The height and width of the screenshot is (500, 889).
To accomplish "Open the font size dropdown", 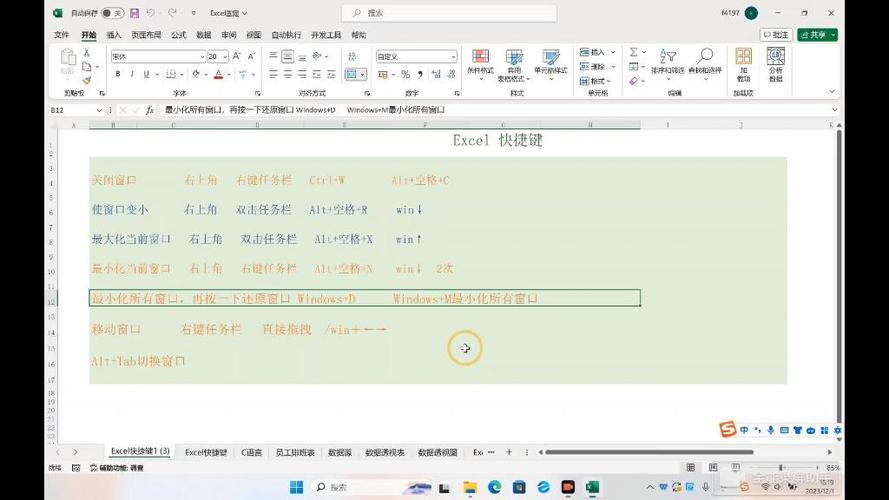I will click(225, 57).
